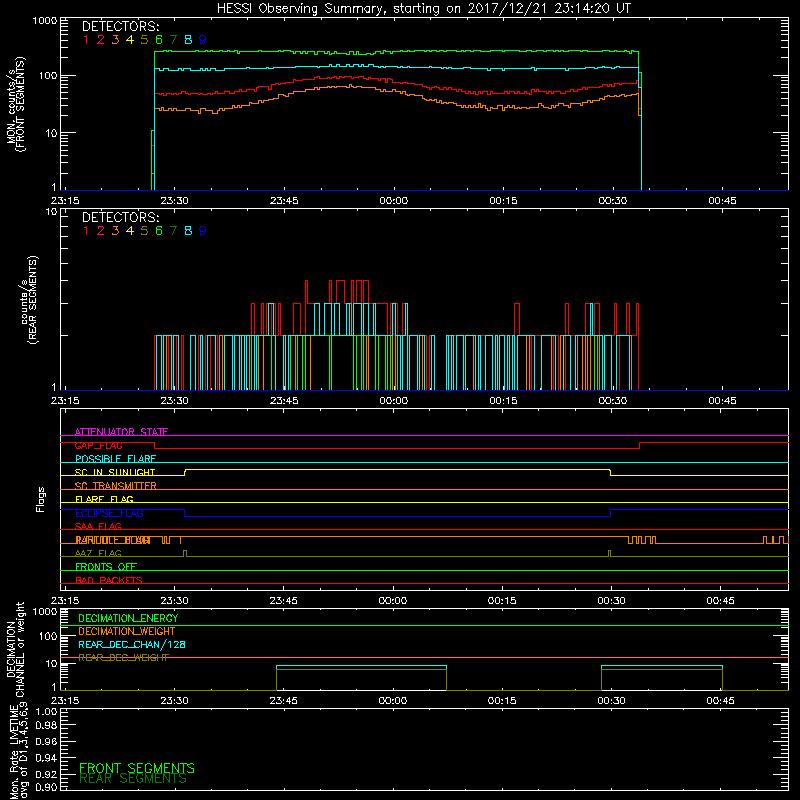Click the rear segments counts/s y-axis title
The image size is (800, 800).
[30, 299]
